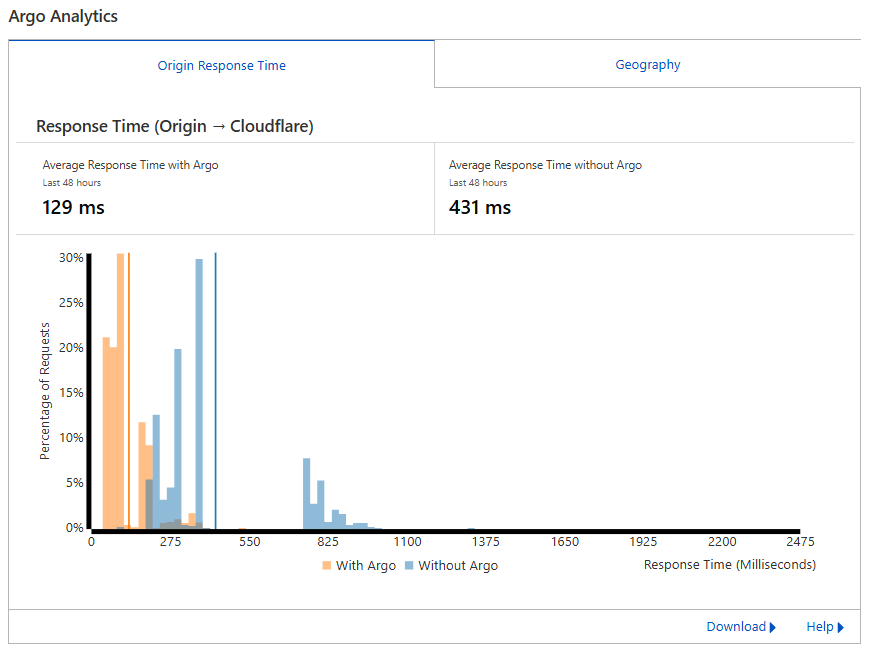Viewport: 871px width, 648px height.
Task: Open the Help link
Action: tap(819, 626)
